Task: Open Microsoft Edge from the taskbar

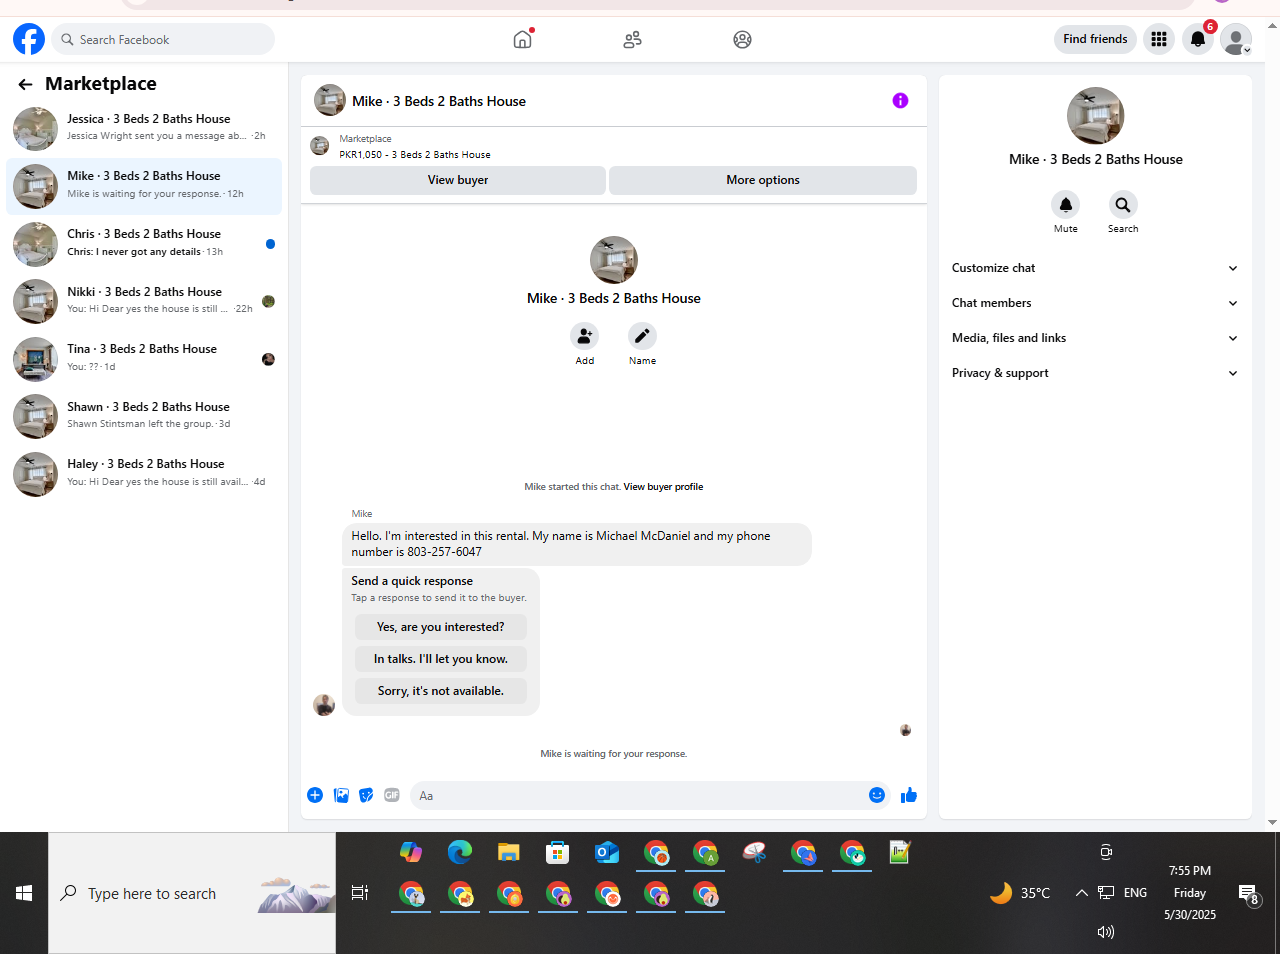Action: [x=460, y=852]
